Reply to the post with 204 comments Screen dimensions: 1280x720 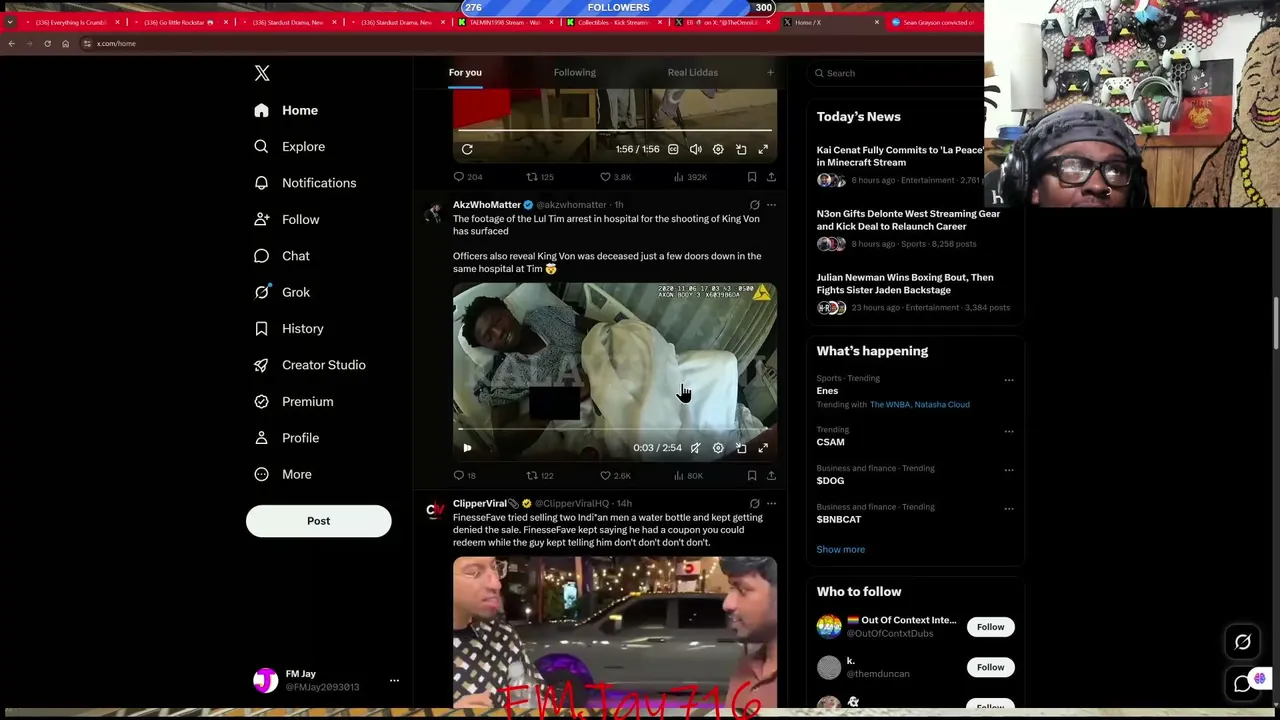pos(467,177)
